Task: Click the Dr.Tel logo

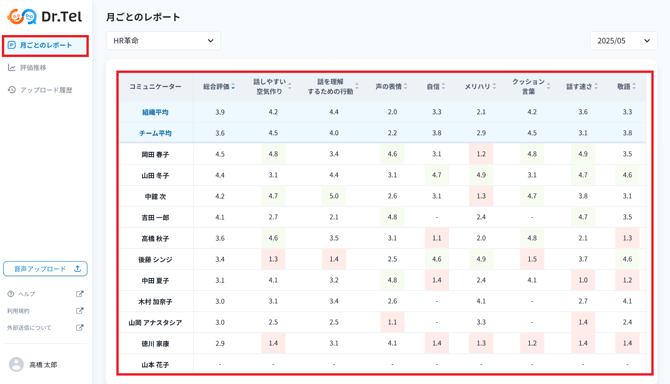Action: pyautogui.click(x=44, y=17)
